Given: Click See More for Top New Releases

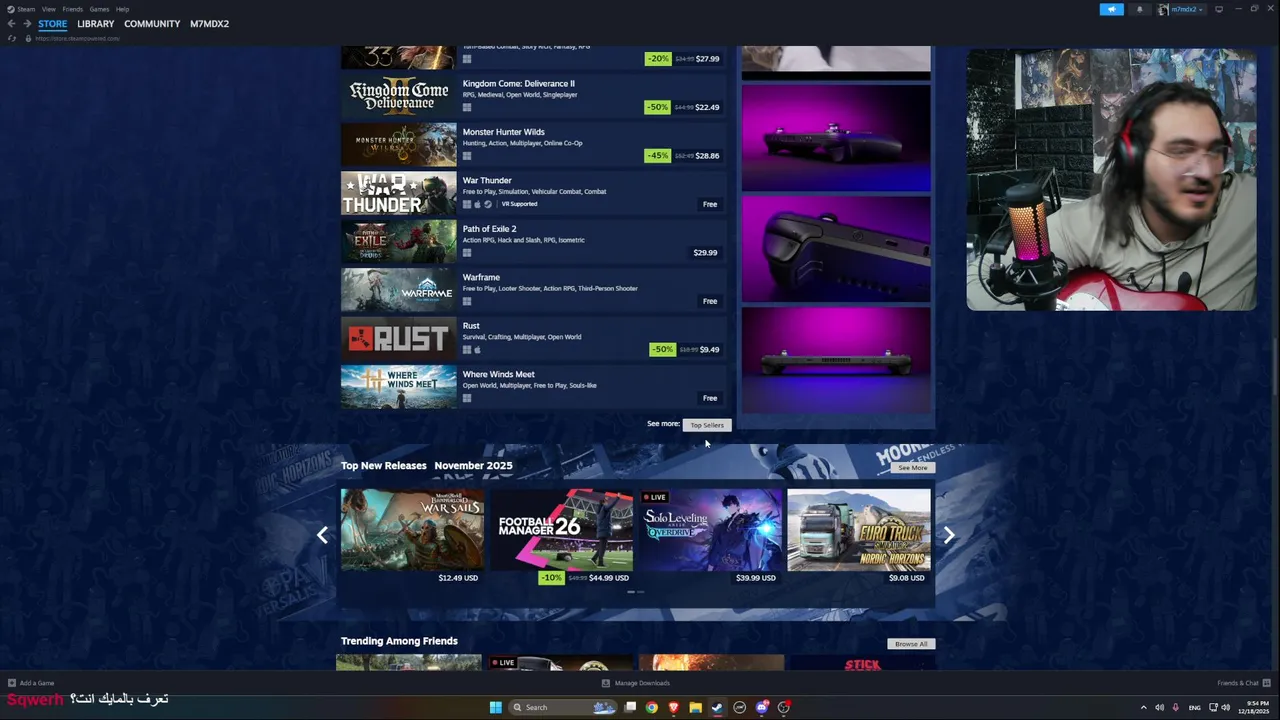Looking at the screenshot, I should [x=912, y=467].
